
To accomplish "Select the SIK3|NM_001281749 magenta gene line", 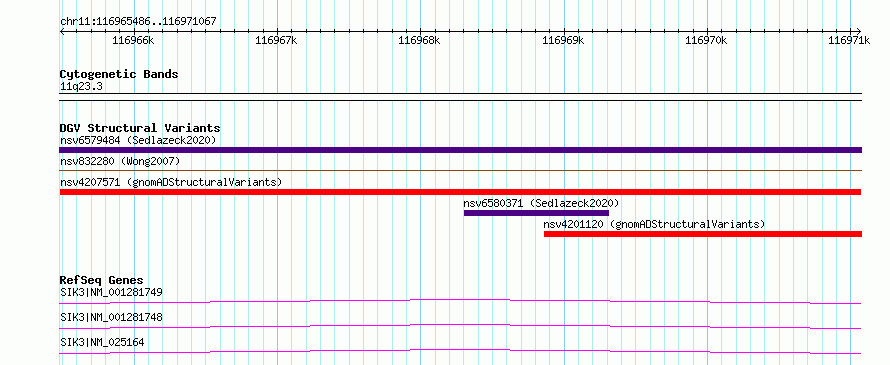I will point(460,301).
